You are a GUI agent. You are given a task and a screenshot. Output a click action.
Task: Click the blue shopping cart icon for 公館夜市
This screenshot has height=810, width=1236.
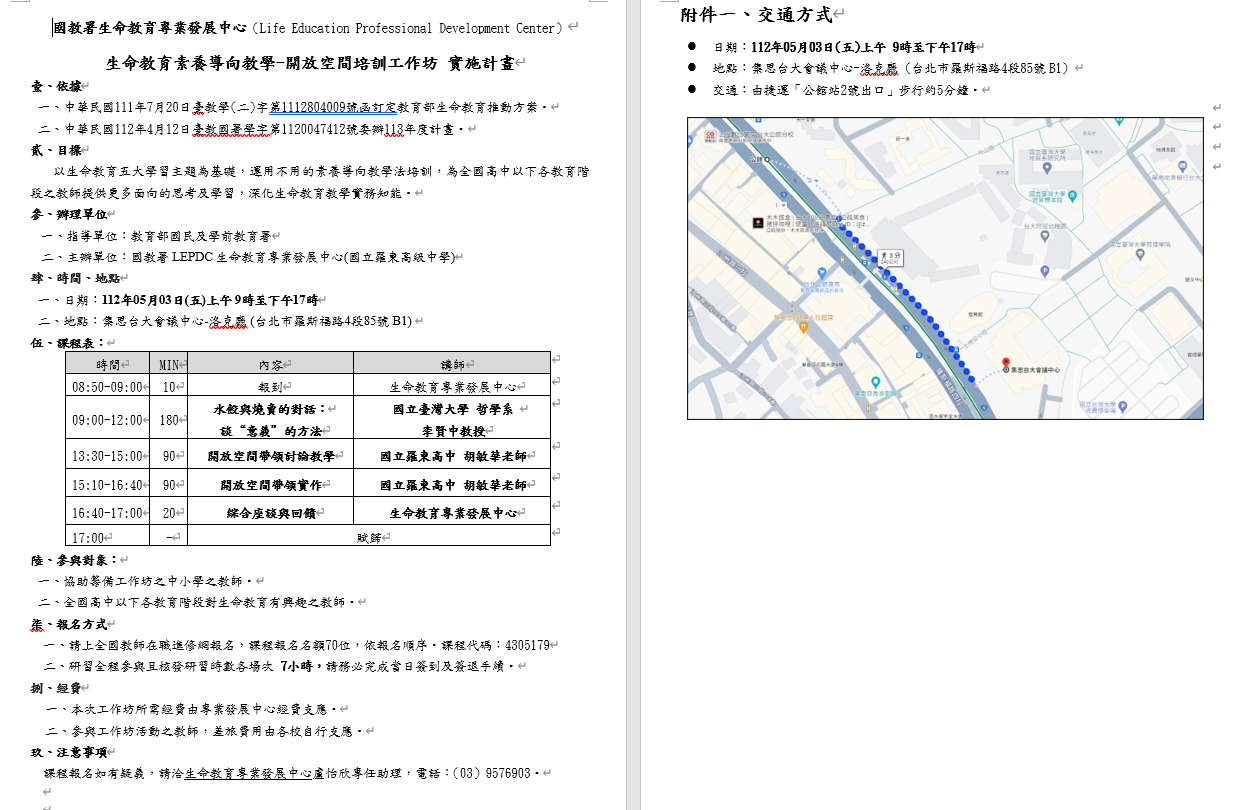click(x=821, y=272)
